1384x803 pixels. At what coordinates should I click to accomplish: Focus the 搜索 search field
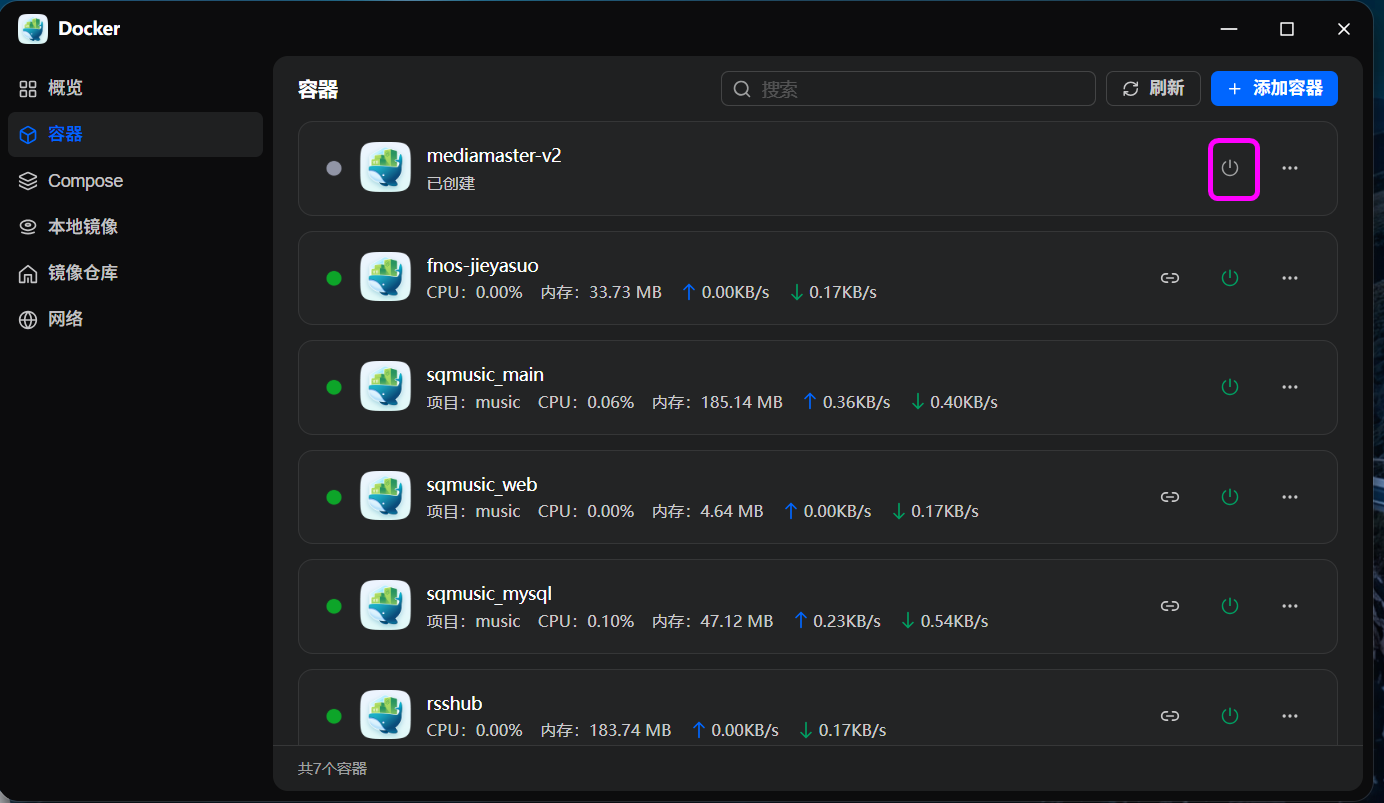pyautogui.click(x=908, y=89)
